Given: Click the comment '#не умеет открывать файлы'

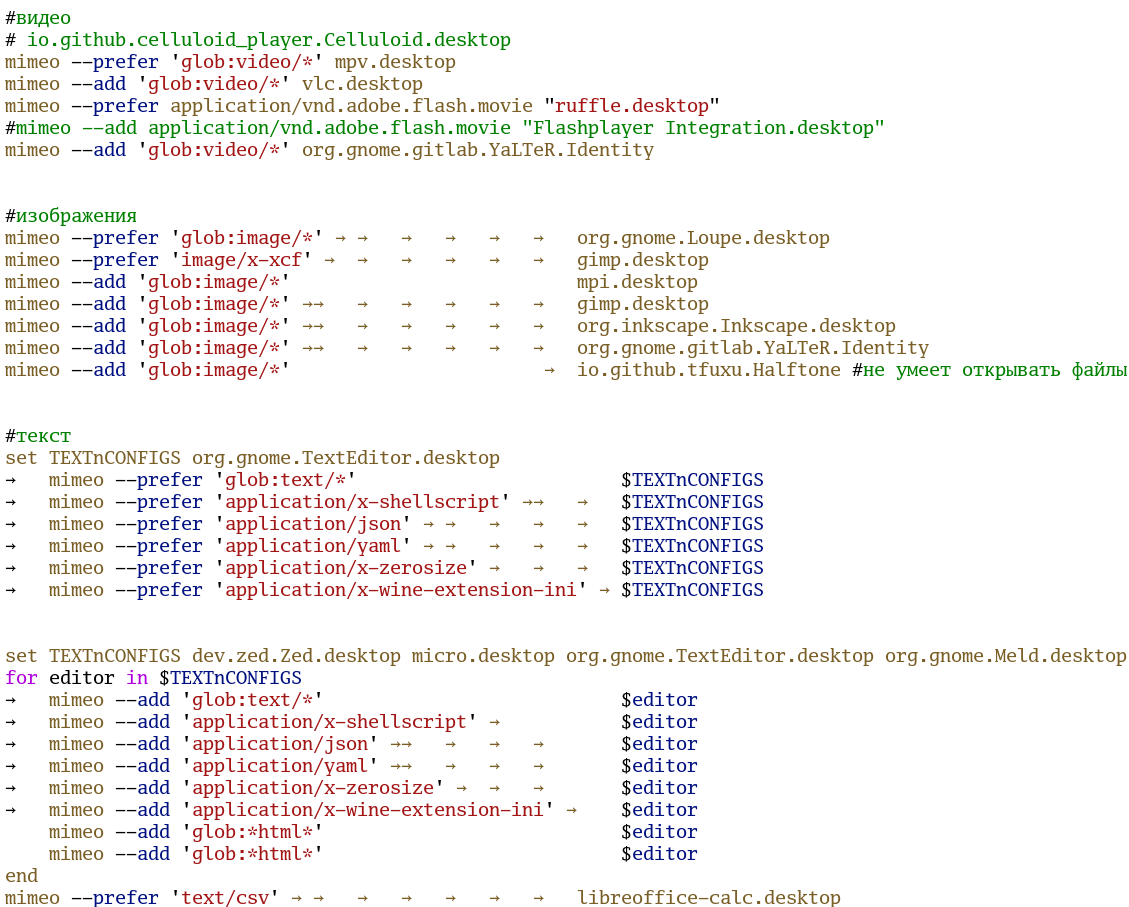Looking at the screenshot, I should pos(990,370).
